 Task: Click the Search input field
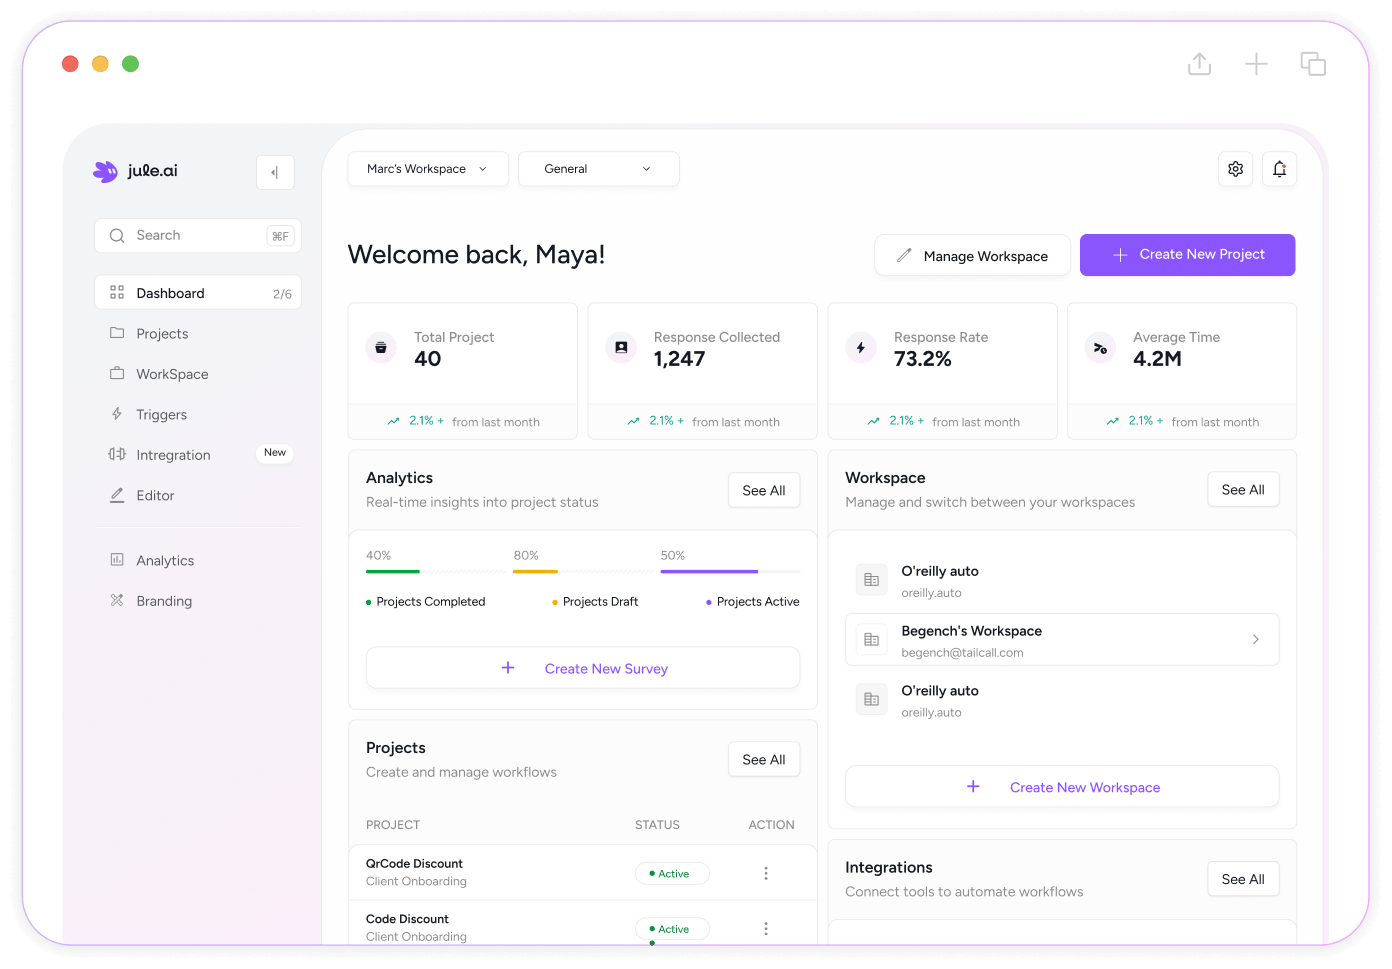[x=198, y=236]
